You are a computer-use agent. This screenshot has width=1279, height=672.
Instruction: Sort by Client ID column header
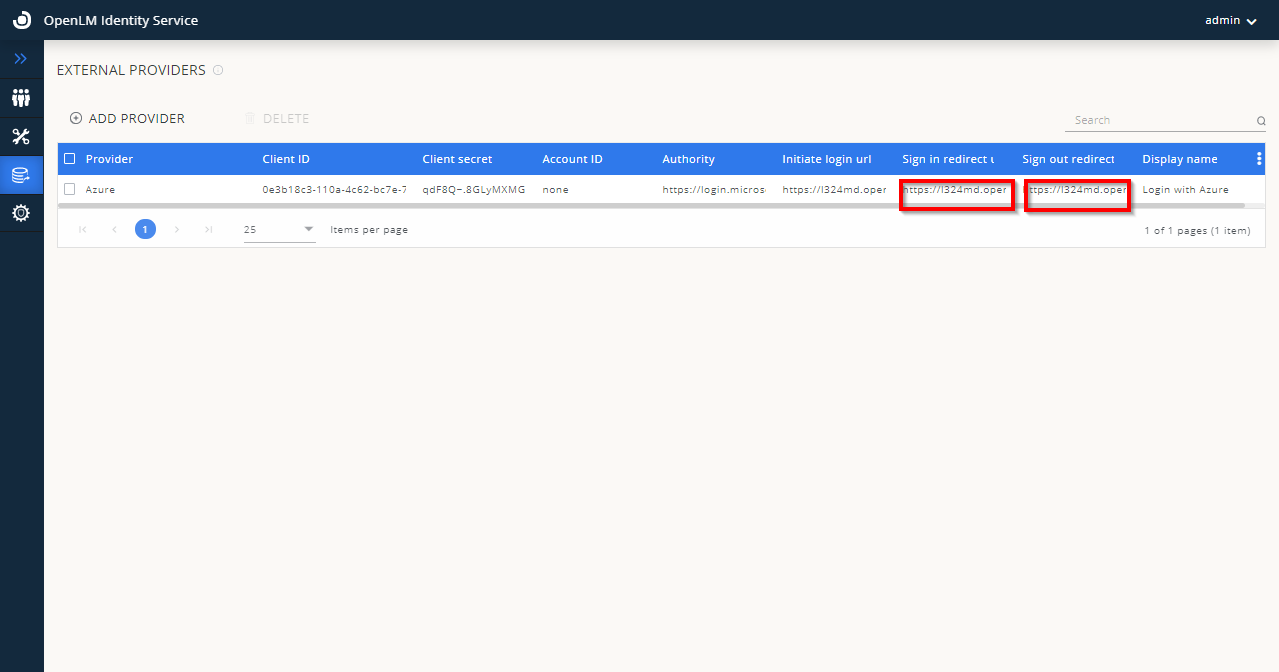pyautogui.click(x=286, y=159)
